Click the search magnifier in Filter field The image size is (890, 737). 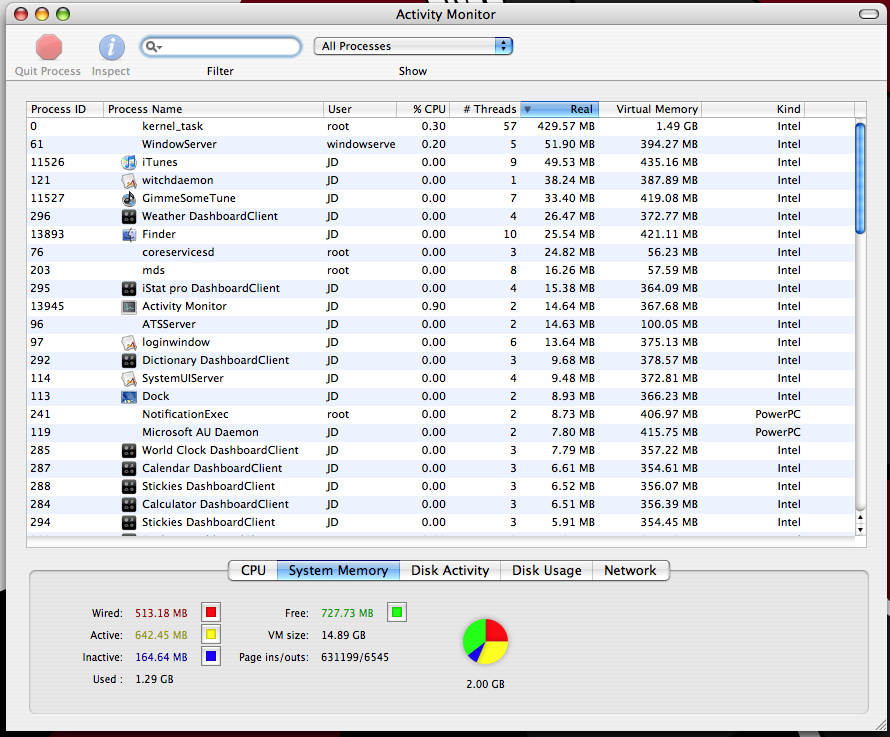(x=153, y=47)
